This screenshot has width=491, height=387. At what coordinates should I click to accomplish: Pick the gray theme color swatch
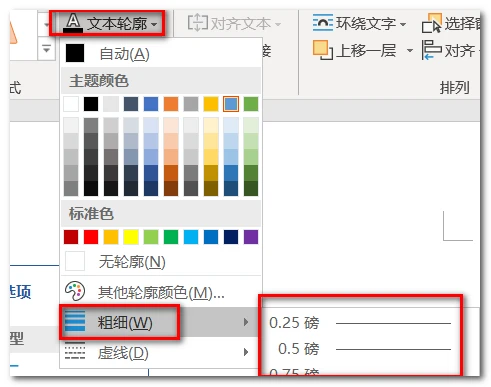coord(191,104)
